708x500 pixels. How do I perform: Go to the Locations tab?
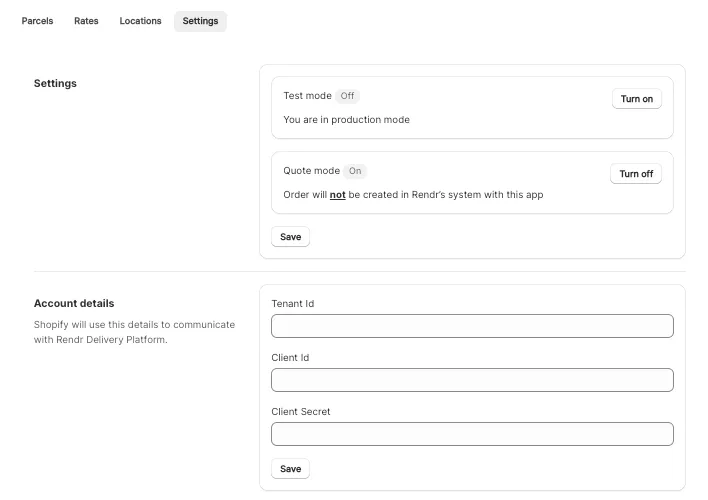140,21
